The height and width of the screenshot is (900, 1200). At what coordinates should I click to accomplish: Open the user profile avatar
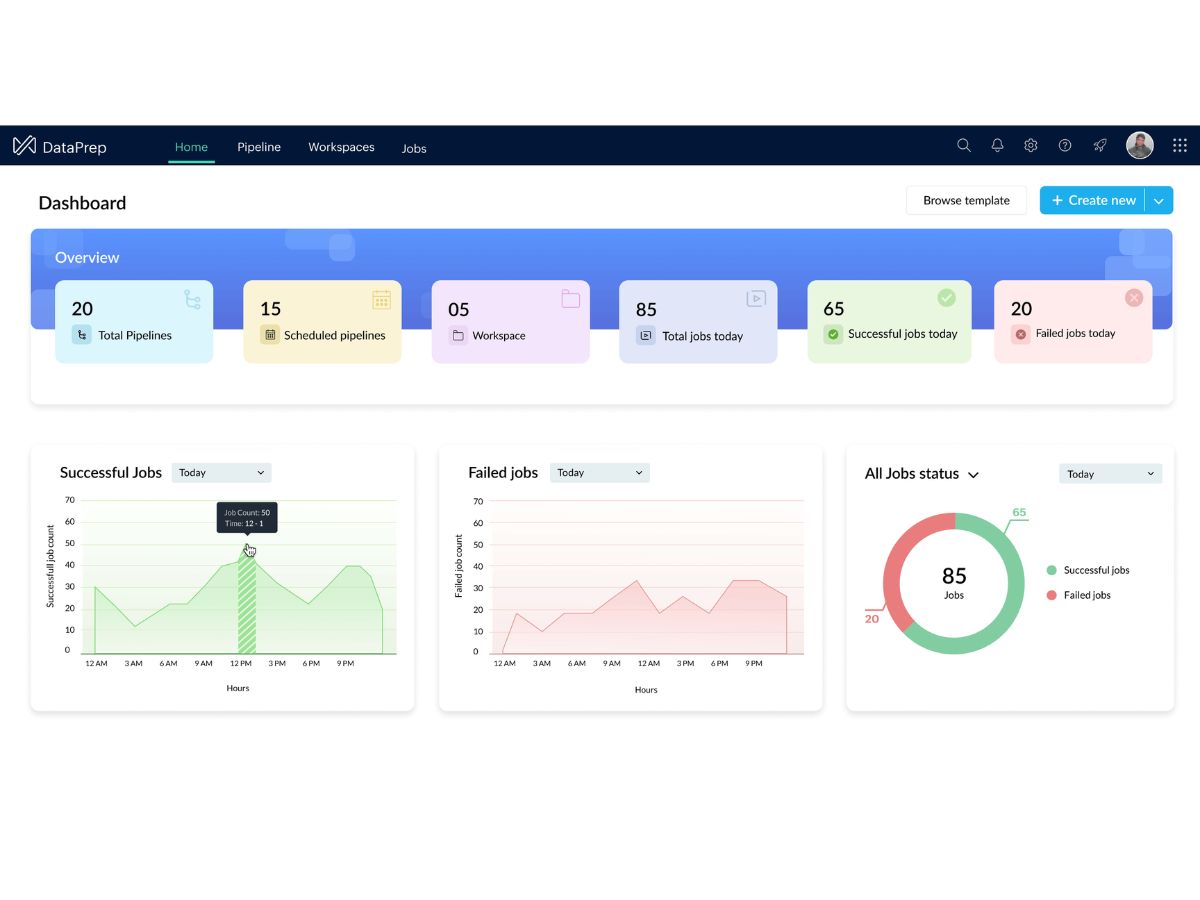[x=1140, y=145]
